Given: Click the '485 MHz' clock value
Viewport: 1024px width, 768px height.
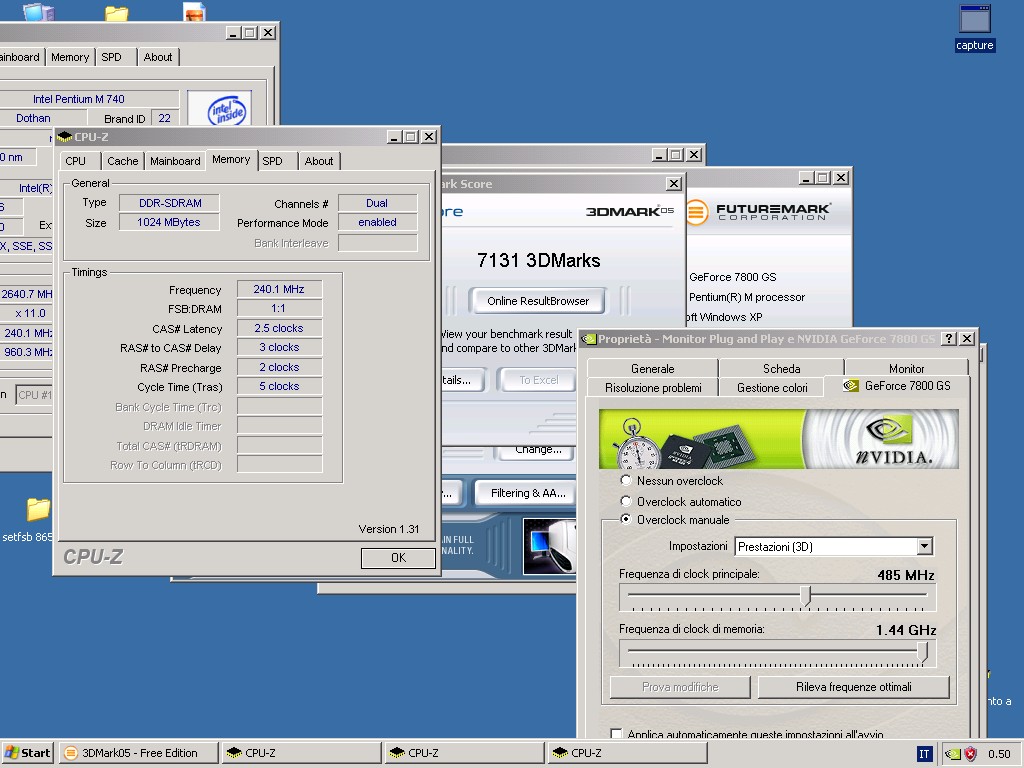Looking at the screenshot, I should point(906,575).
